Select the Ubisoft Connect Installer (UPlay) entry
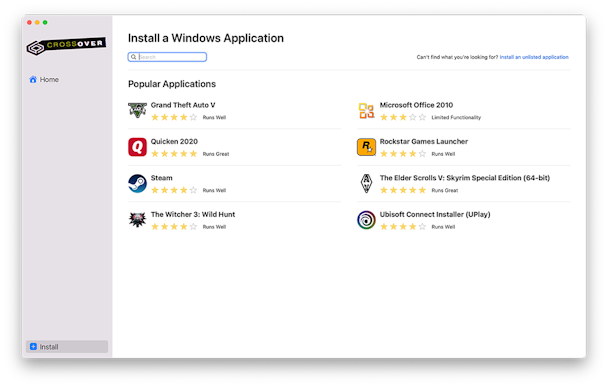The width and height of the screenshot is (608, 387). [x=463, y=220]
